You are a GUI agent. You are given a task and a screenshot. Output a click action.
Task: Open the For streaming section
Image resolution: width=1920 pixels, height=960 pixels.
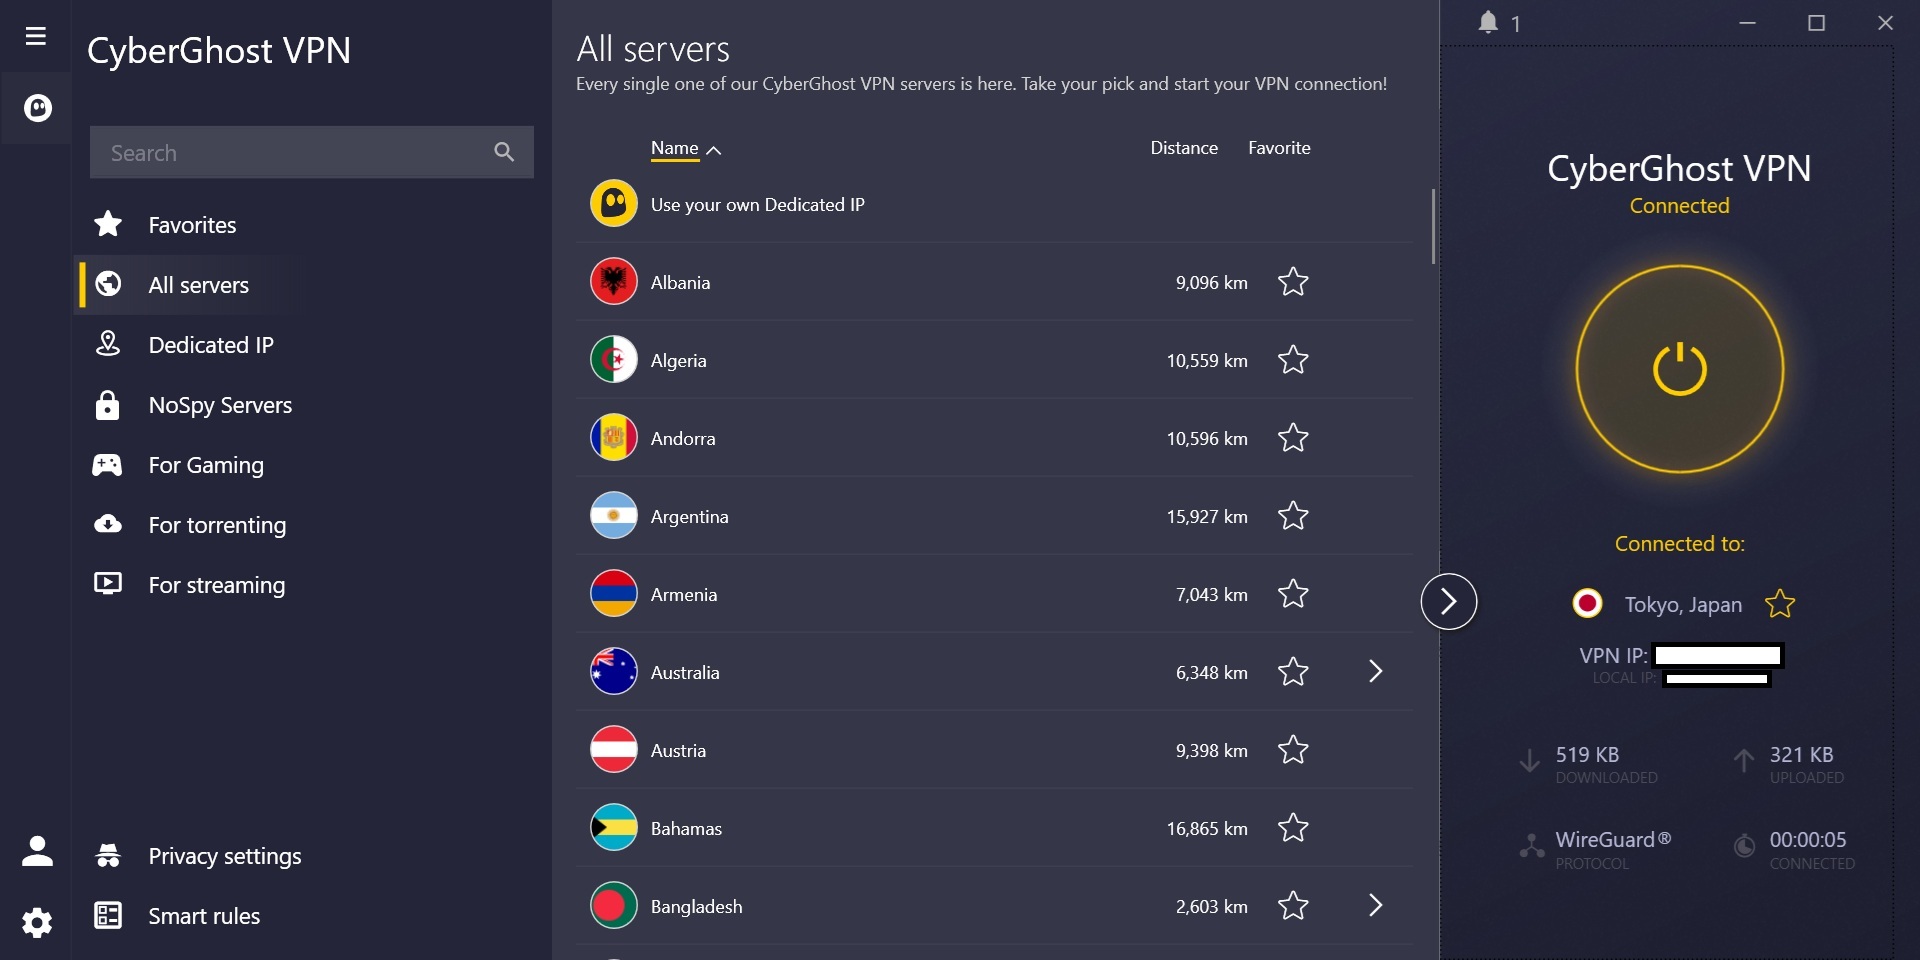click(x=216, y=585)
